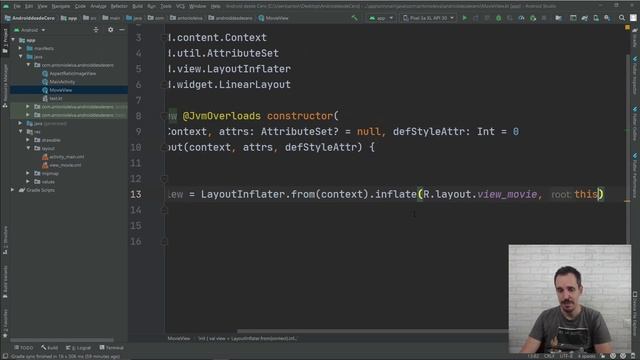Click the app breadcrumb in navigation bar
Image resolution: width=640 pixels, height=360 pixels.
tap(69, 18)
